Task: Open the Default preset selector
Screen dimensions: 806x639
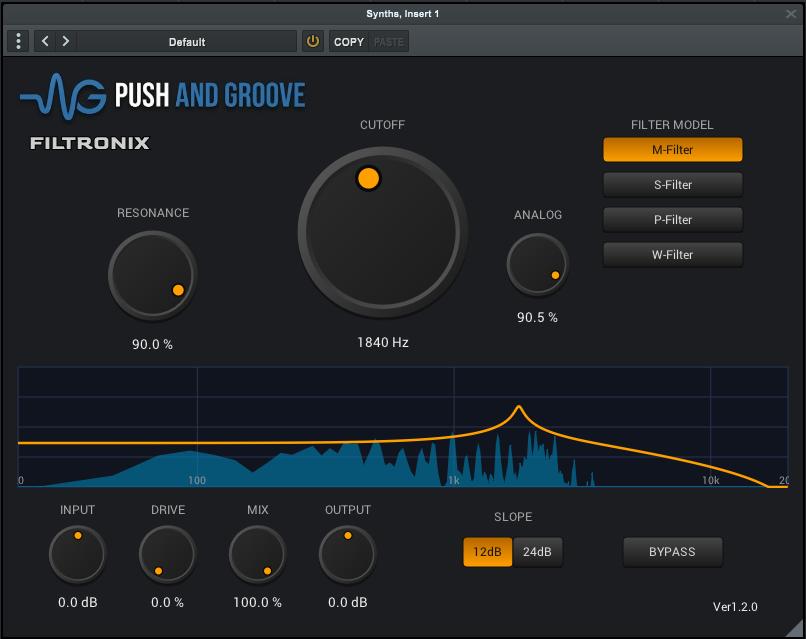Action: (x=187, y=42)
